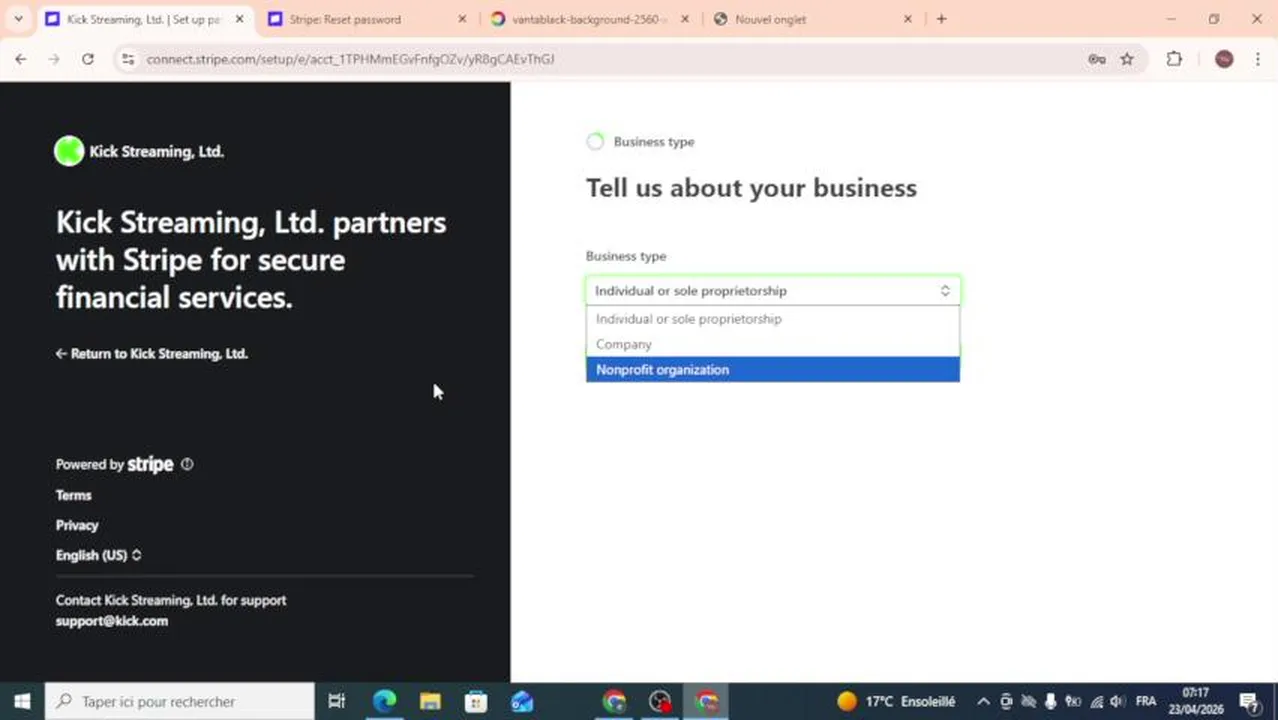Screen dimensions: 1278x720
Task: Open Task View in the taskbar
Action: 337,701
